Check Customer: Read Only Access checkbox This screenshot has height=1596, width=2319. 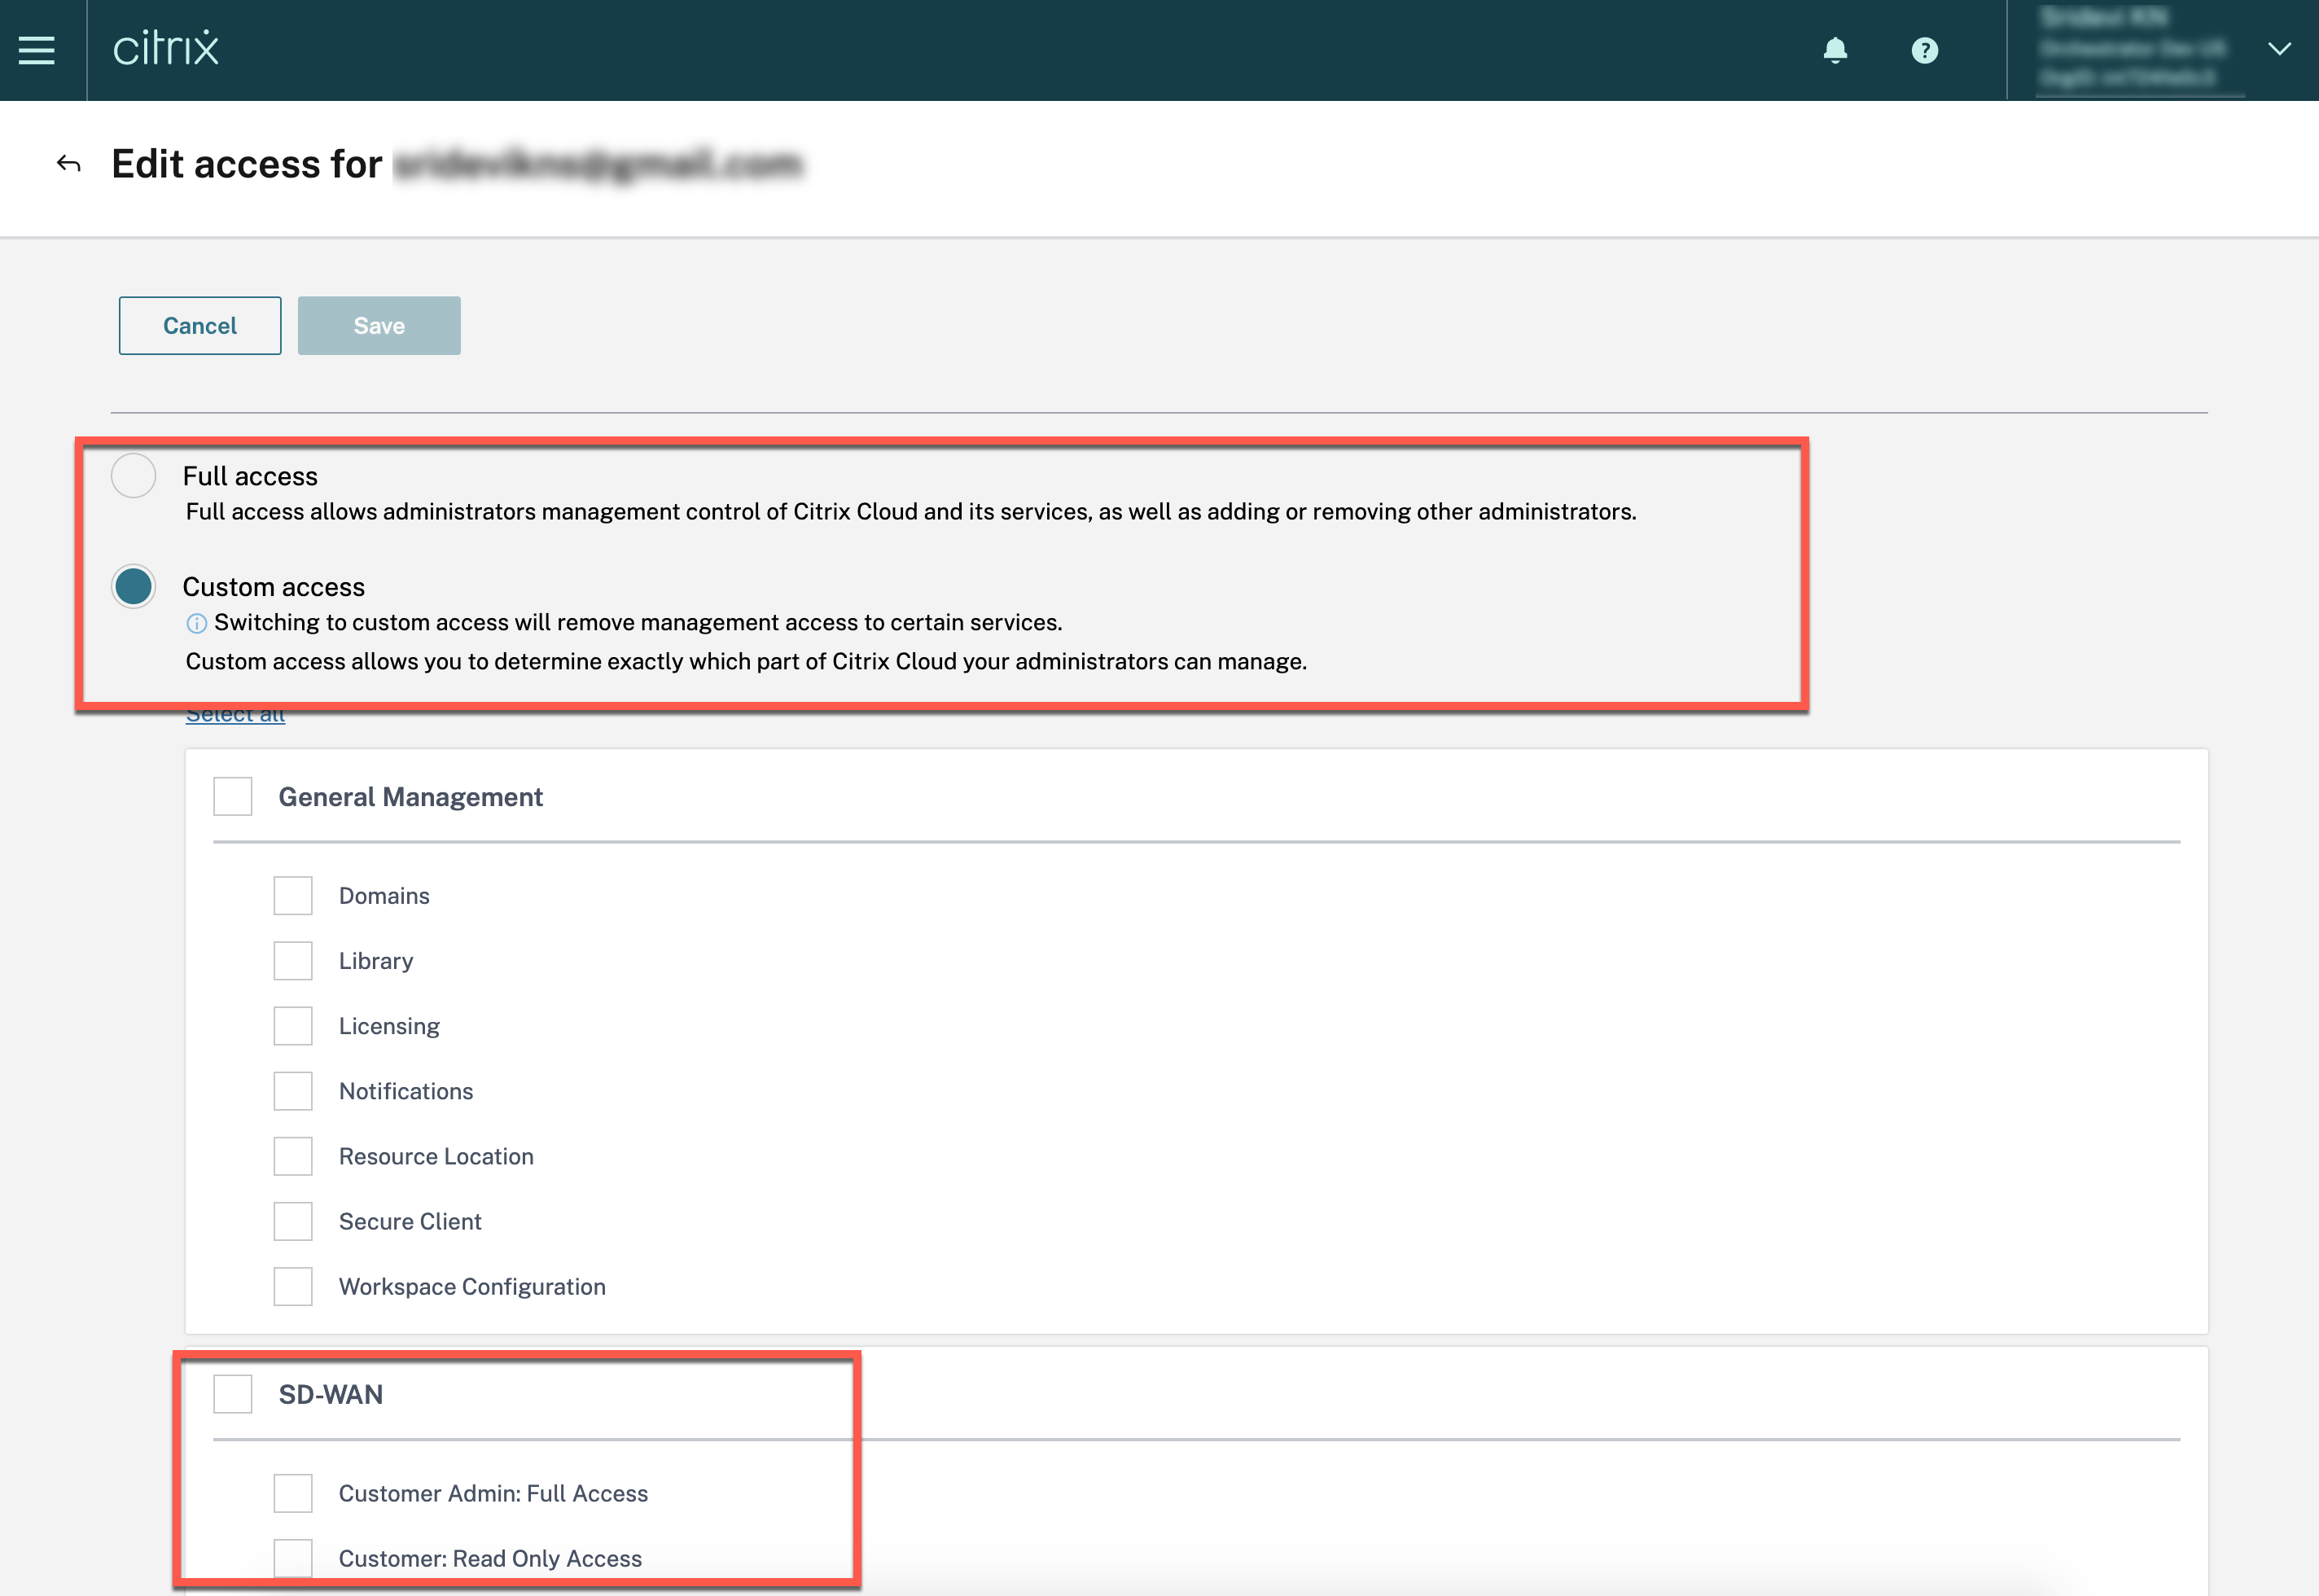(x=293, y=1558)
